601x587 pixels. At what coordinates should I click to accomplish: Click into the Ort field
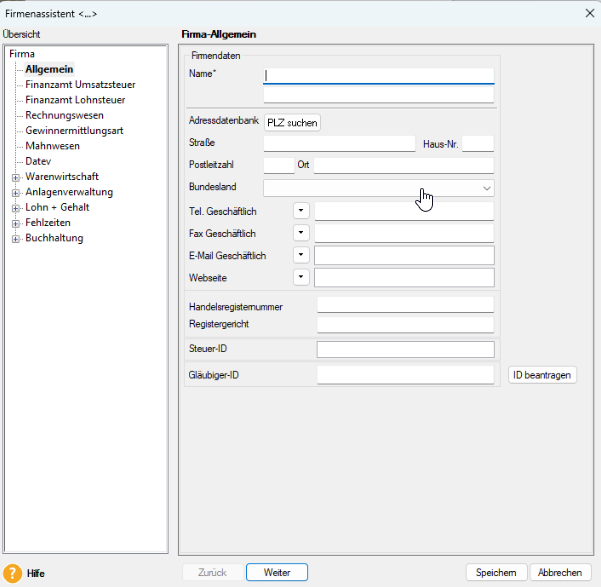point(404,166)
